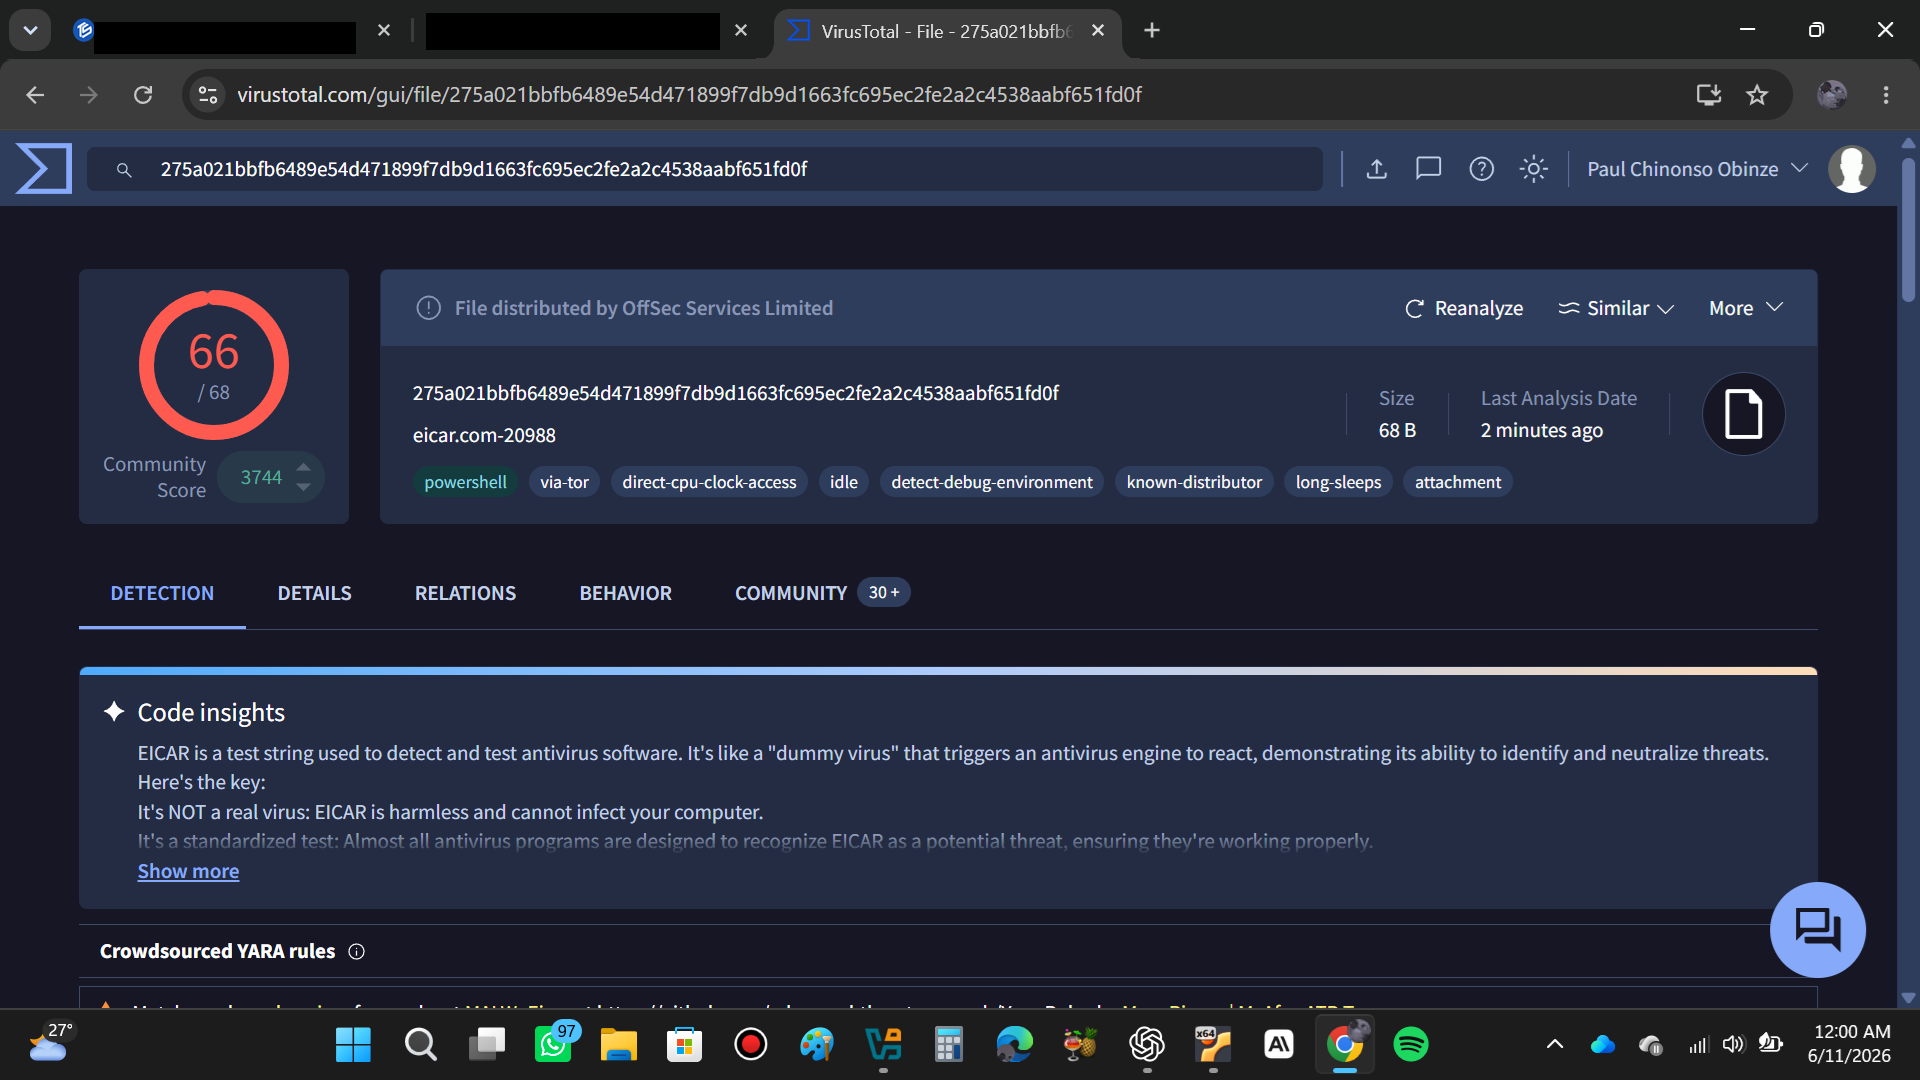Reload the page with the refresh icon
This screenshot has height=1080, width=1920.
coord(143,94)
